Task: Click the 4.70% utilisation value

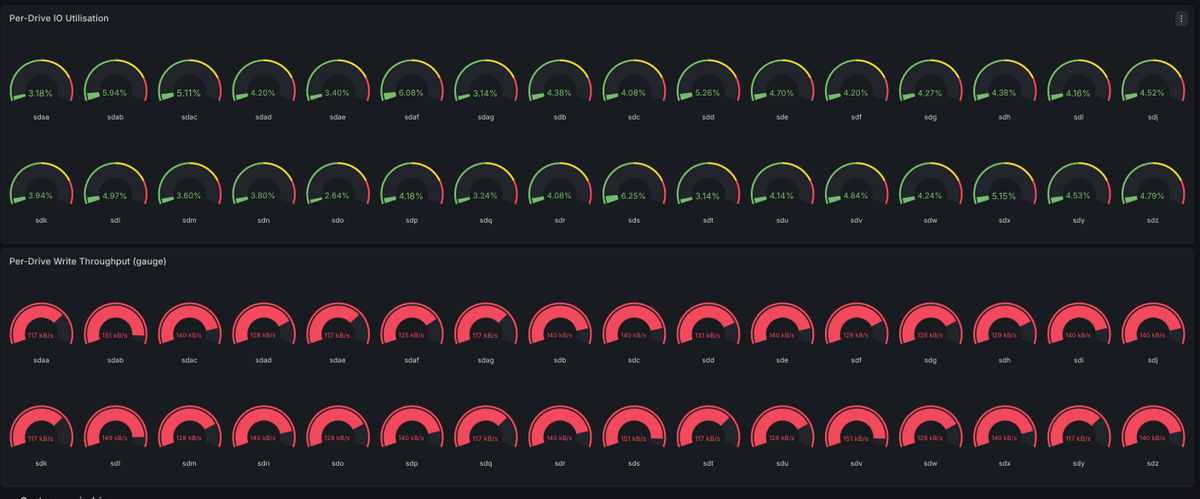Action: point(783,93)
